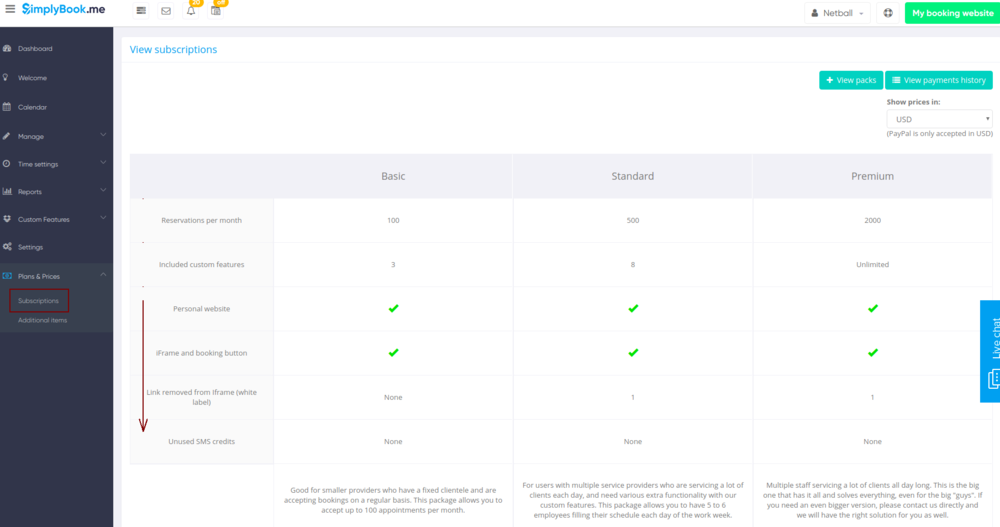1000x527 pixels.
Task: Open Calendar from the sidebar
Action: pos(32,107)
